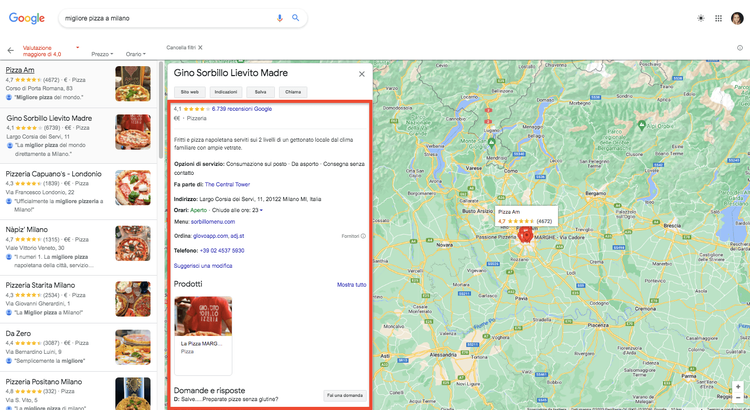
Task: Click phone number +39 02 4537 5930
Action: pos(222,250)
